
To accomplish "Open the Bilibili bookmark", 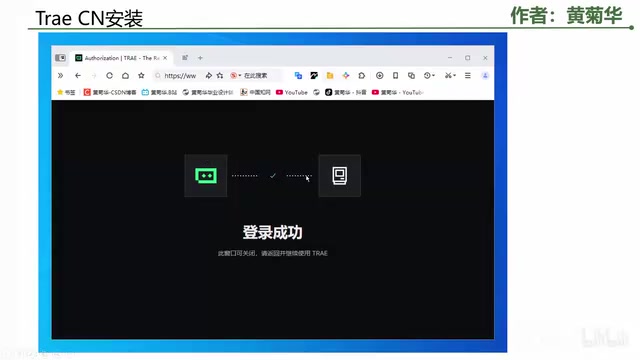I will (159, 93).
